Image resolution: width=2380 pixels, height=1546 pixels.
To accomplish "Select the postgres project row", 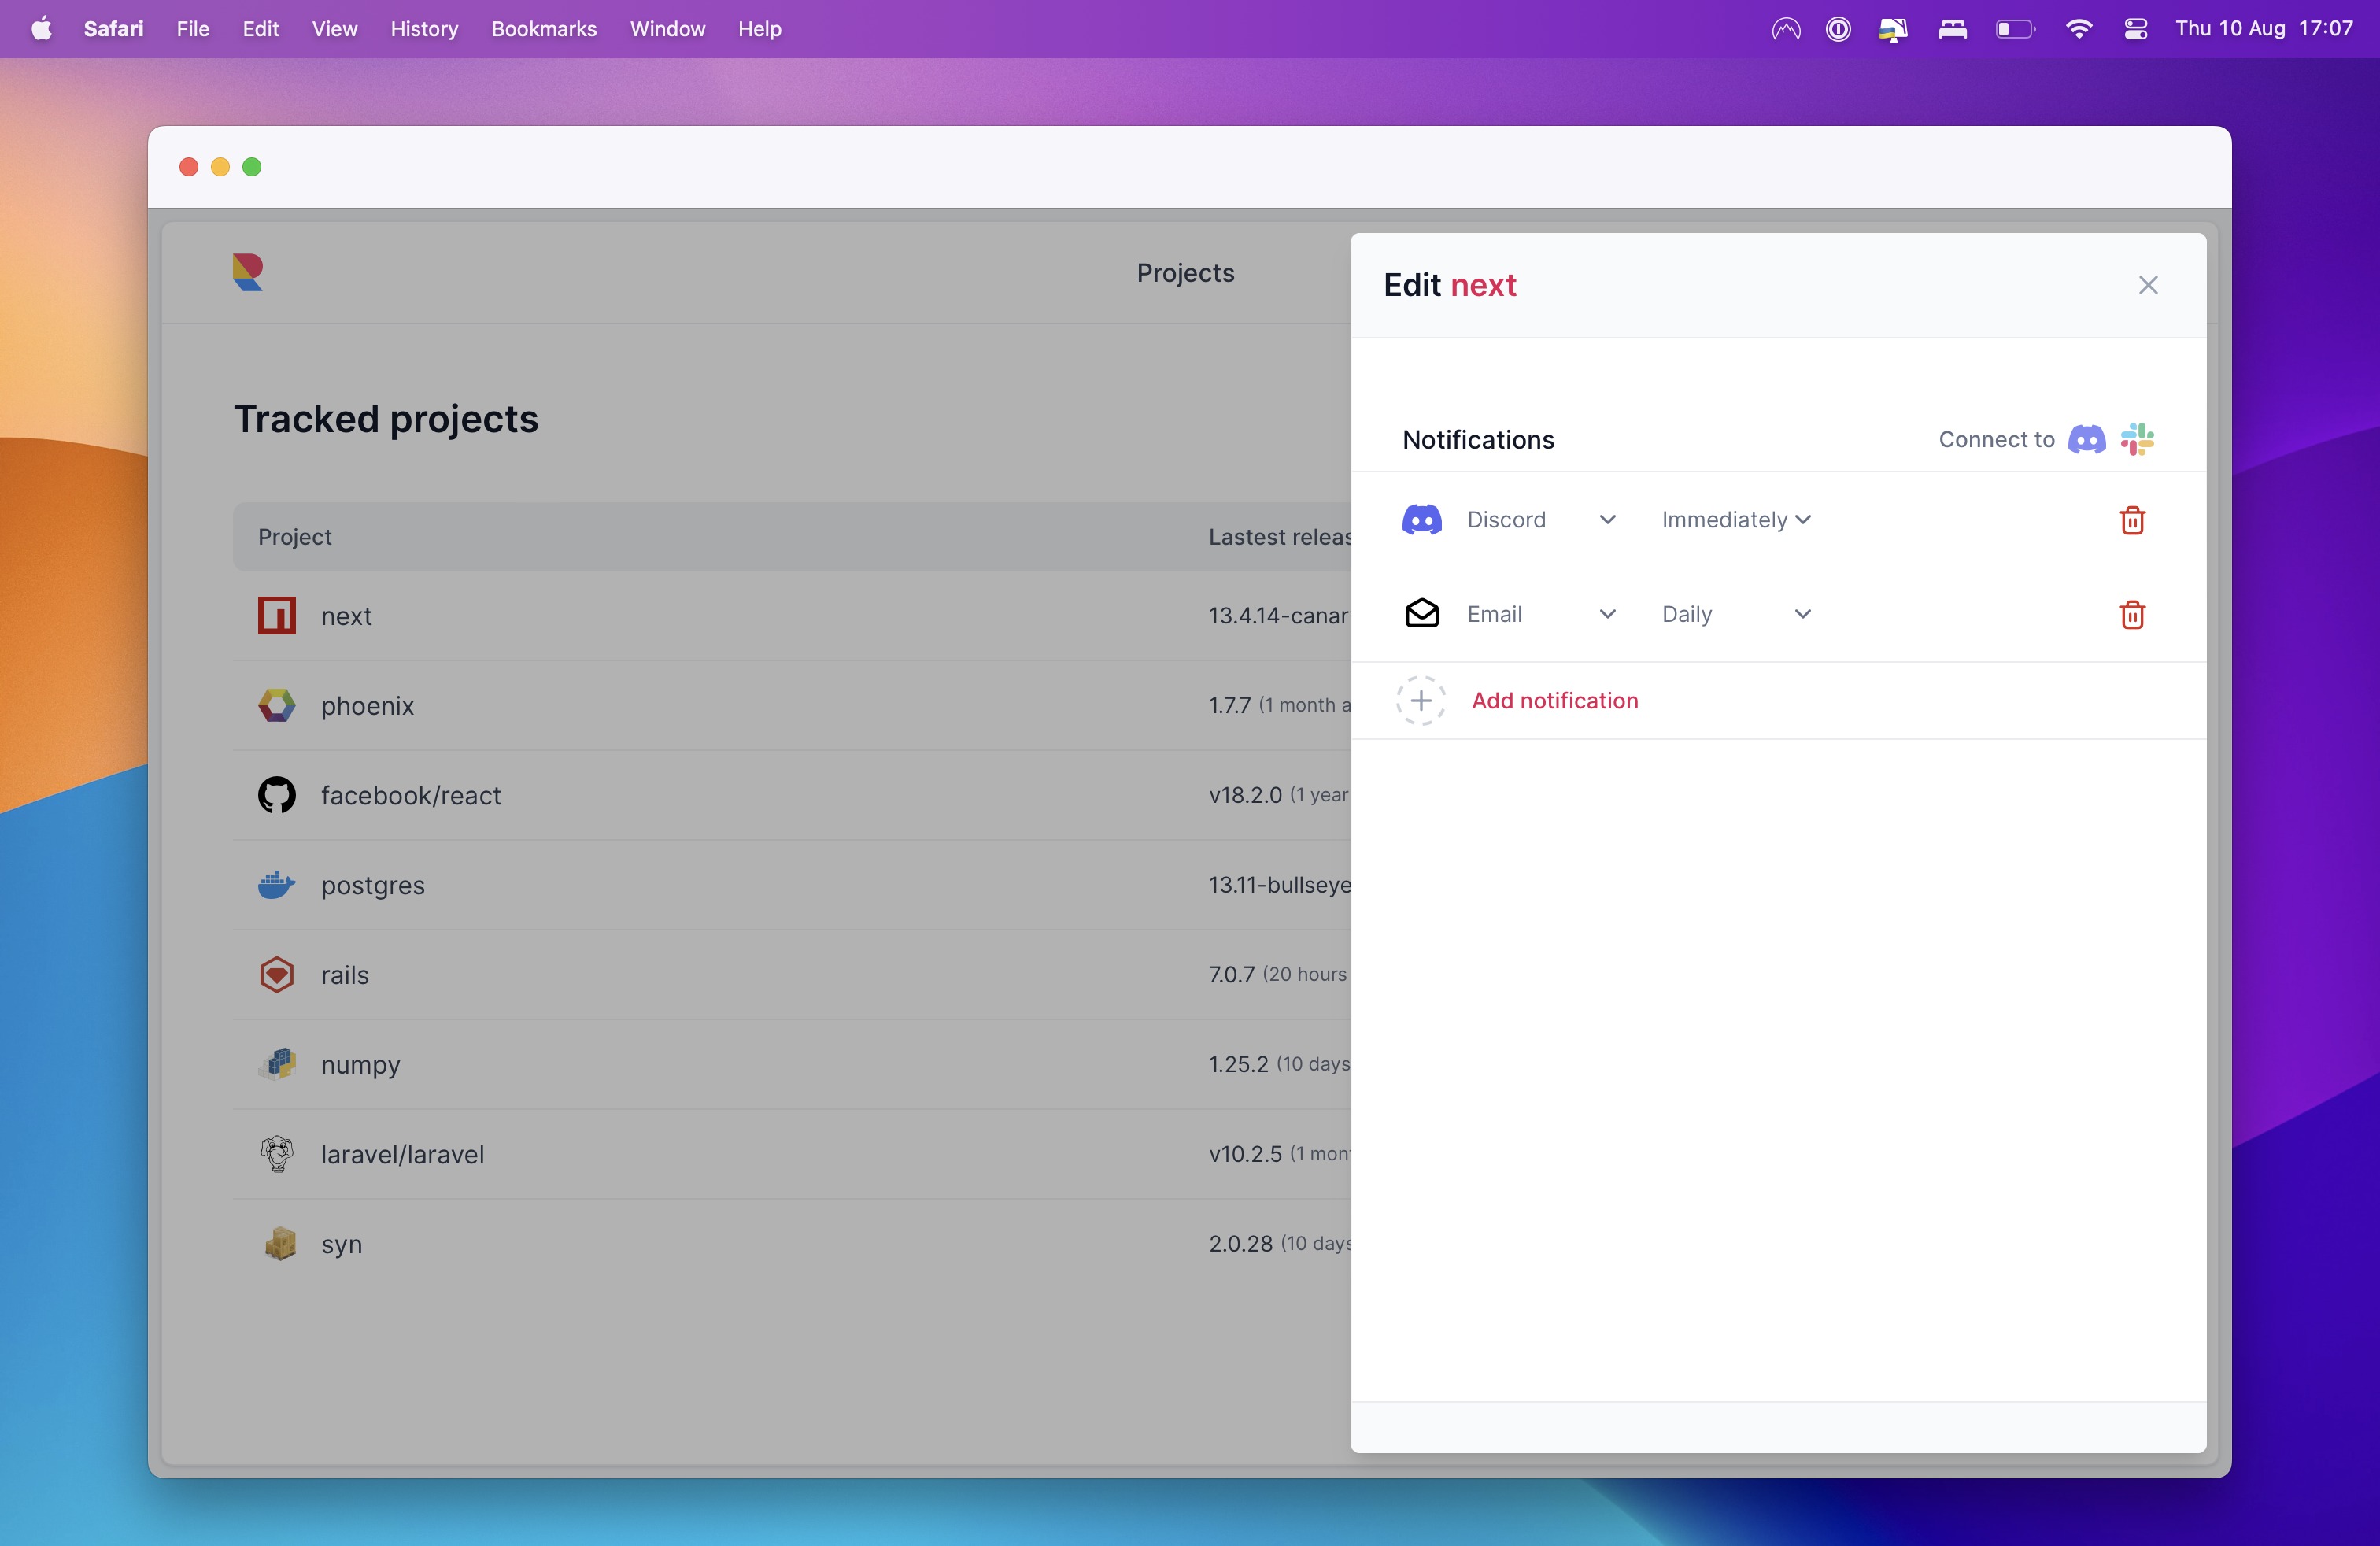I will click(792, 885).
